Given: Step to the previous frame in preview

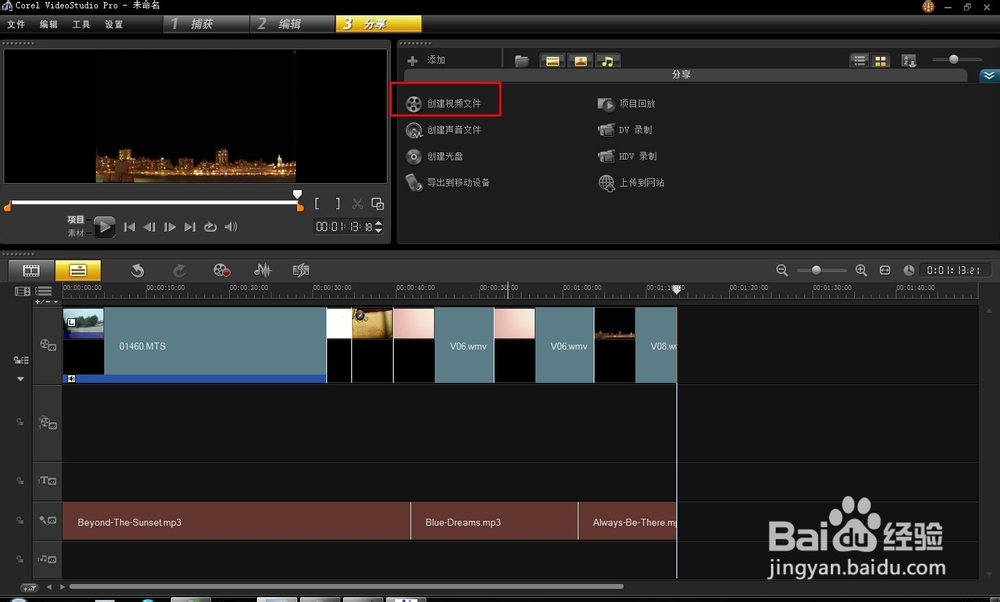Looking at the screenshot, I should 149,227.
